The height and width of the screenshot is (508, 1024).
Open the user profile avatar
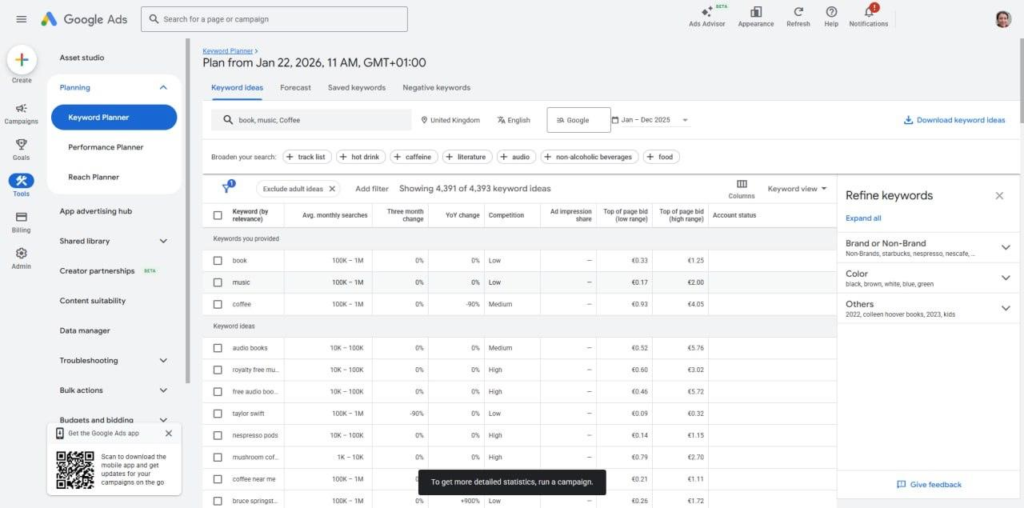[x=1003, y=19]
